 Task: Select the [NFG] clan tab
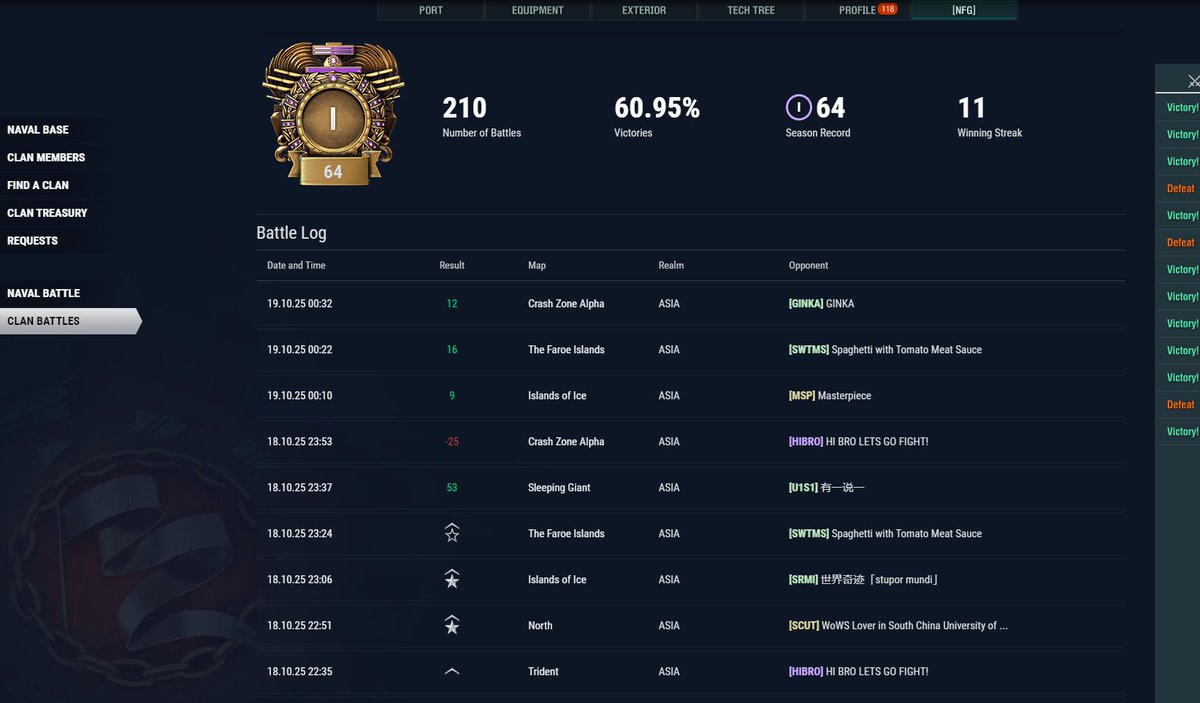[x=964, y=10]
